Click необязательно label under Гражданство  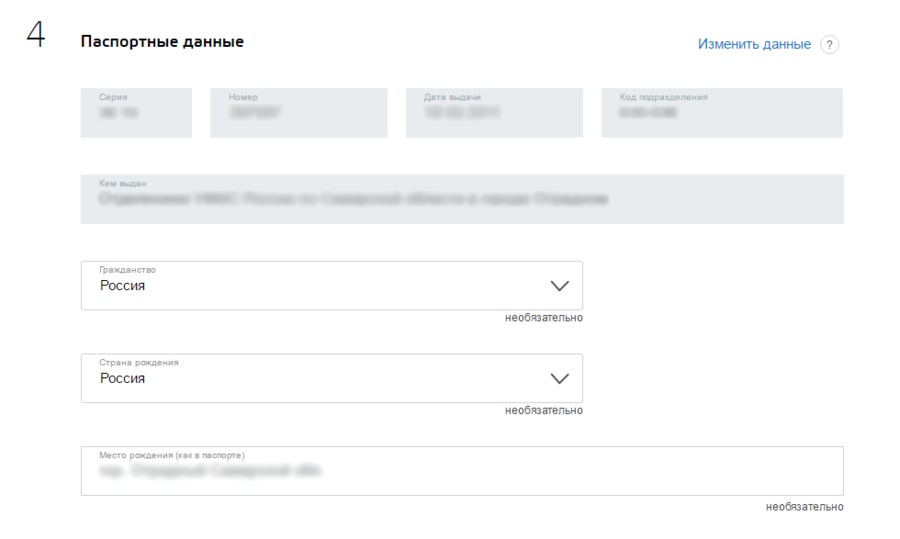pos(543,318)
